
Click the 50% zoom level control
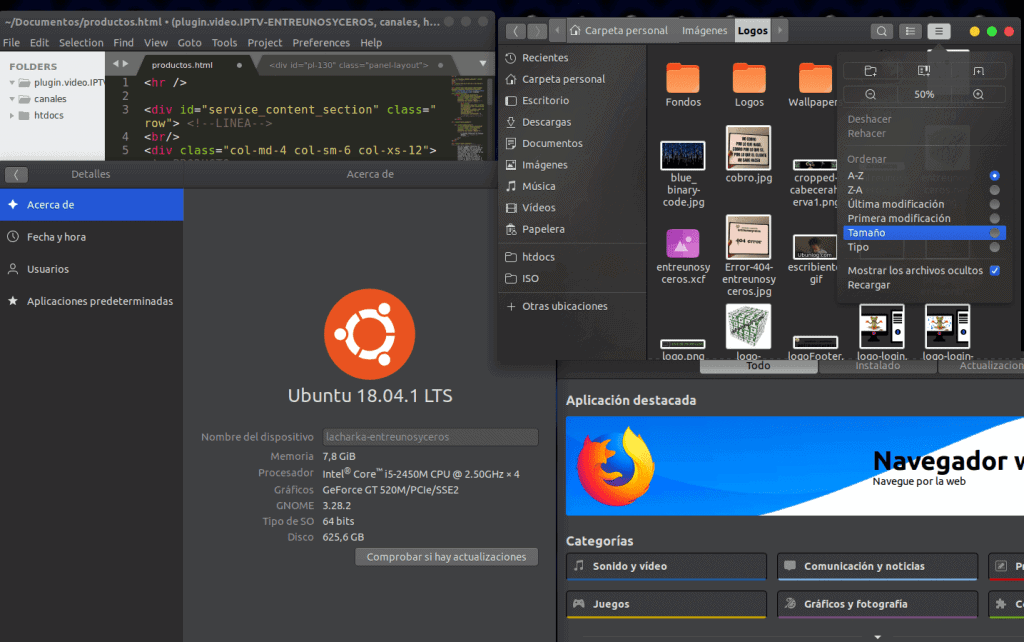pyautogui.click(x=922, y=95)
